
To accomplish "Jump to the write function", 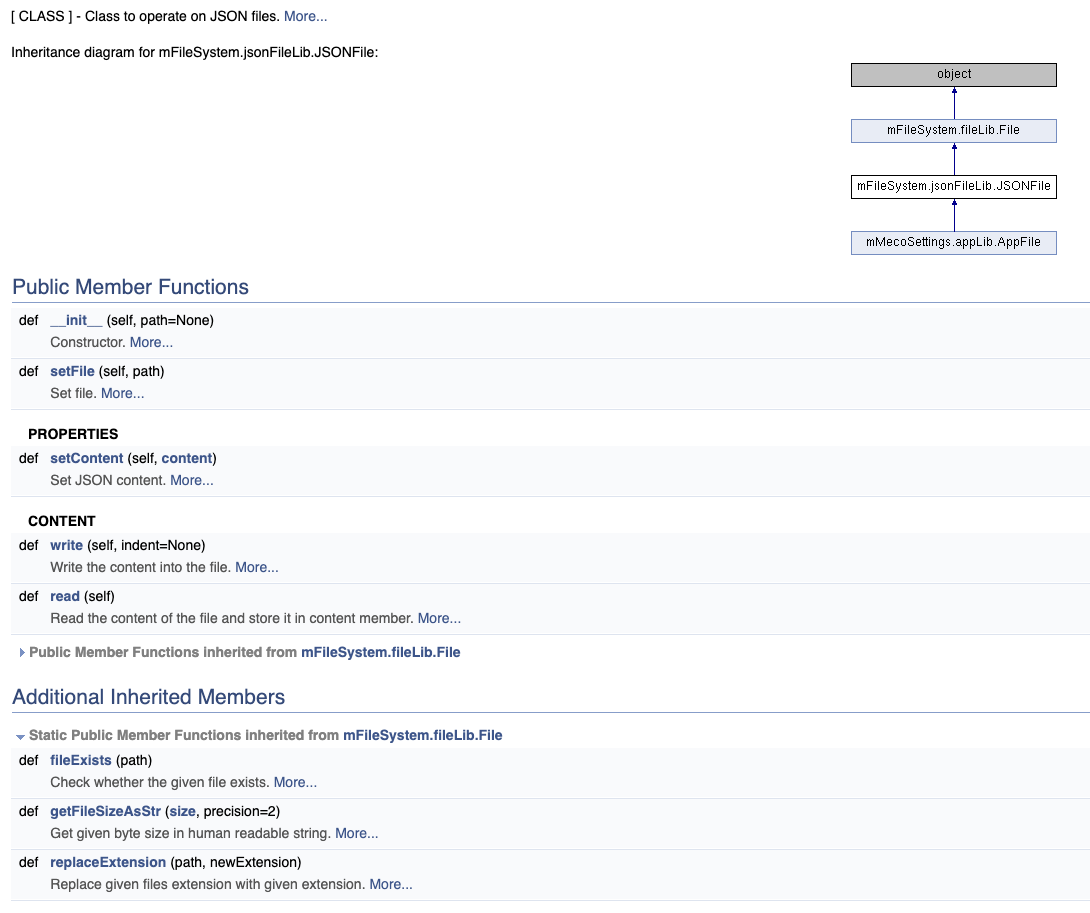I will pos(66,545).
